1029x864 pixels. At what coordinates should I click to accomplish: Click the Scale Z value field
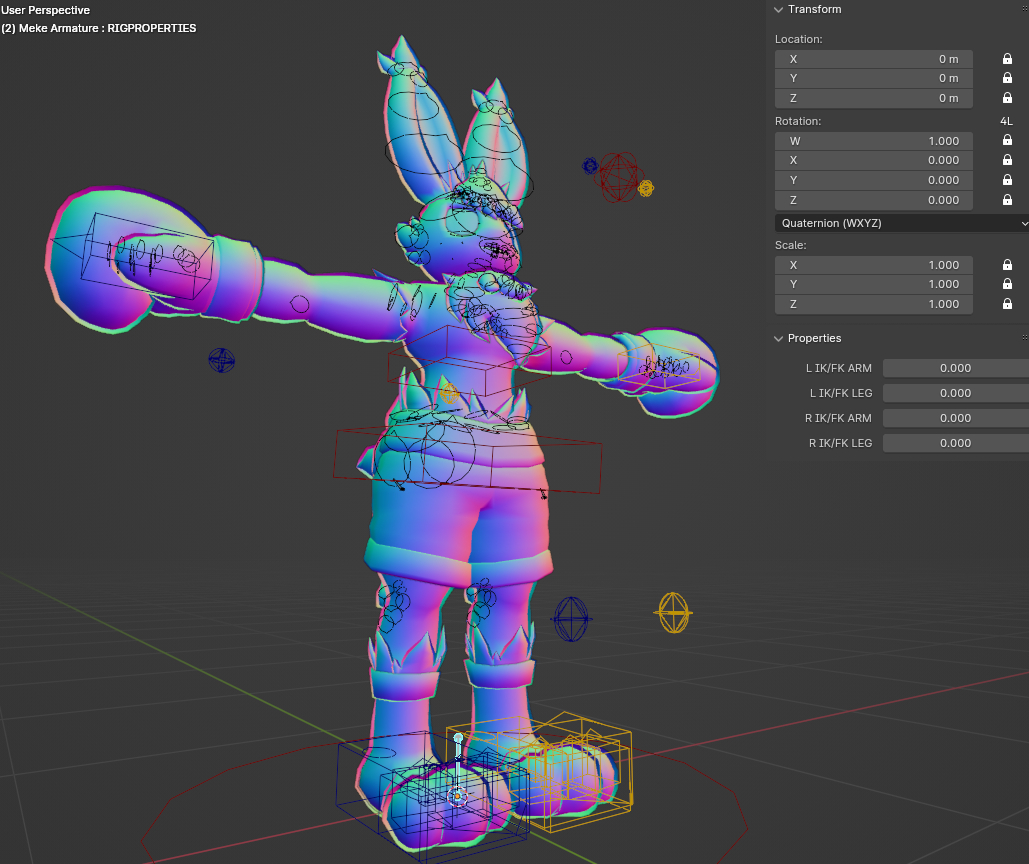coord(873,304)
